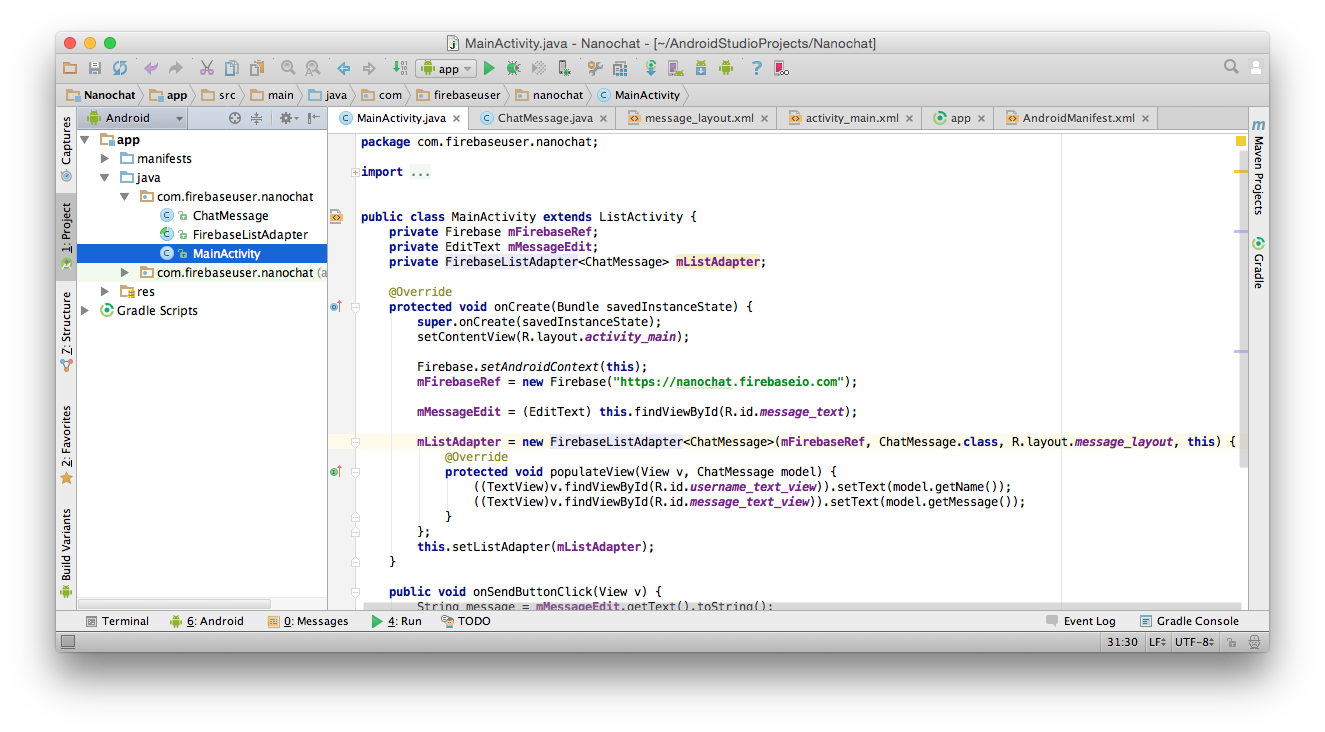The height and width of the screenshot is (732, 1325).
Task: Open the 4: Run tool window
Action: click(397, 621)
